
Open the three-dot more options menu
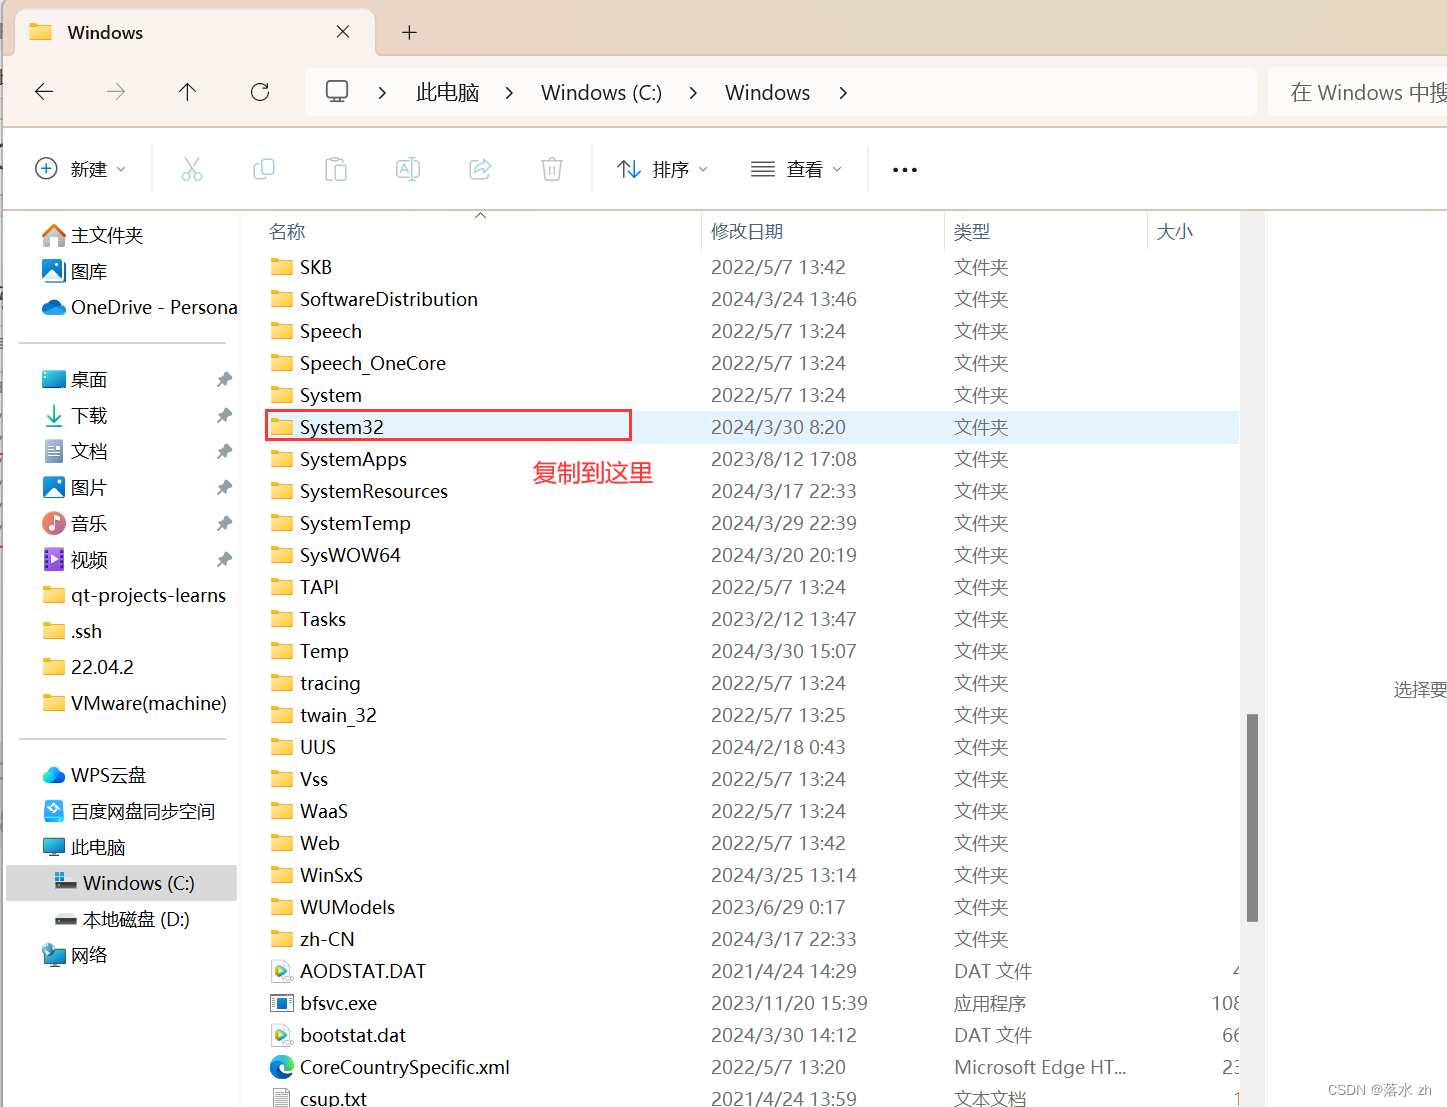click(x=905, y=170)
